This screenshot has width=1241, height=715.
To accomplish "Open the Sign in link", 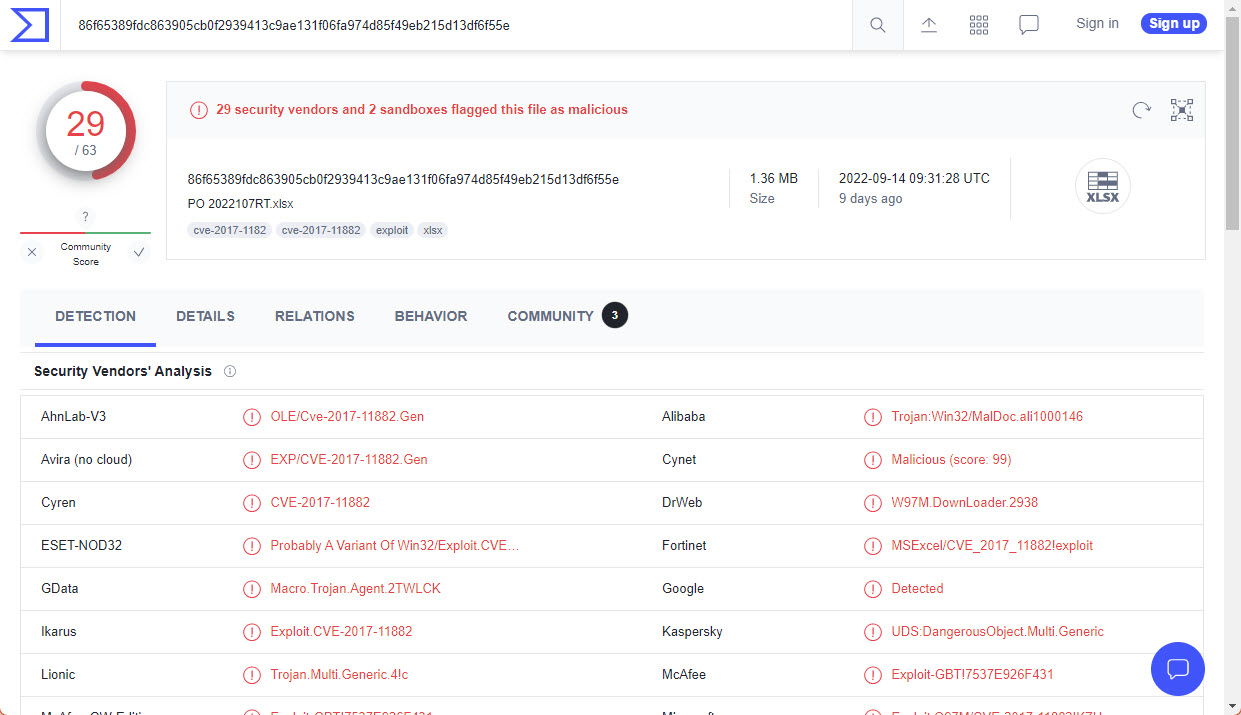I will pyautogui.click(x=1097, y=23).
